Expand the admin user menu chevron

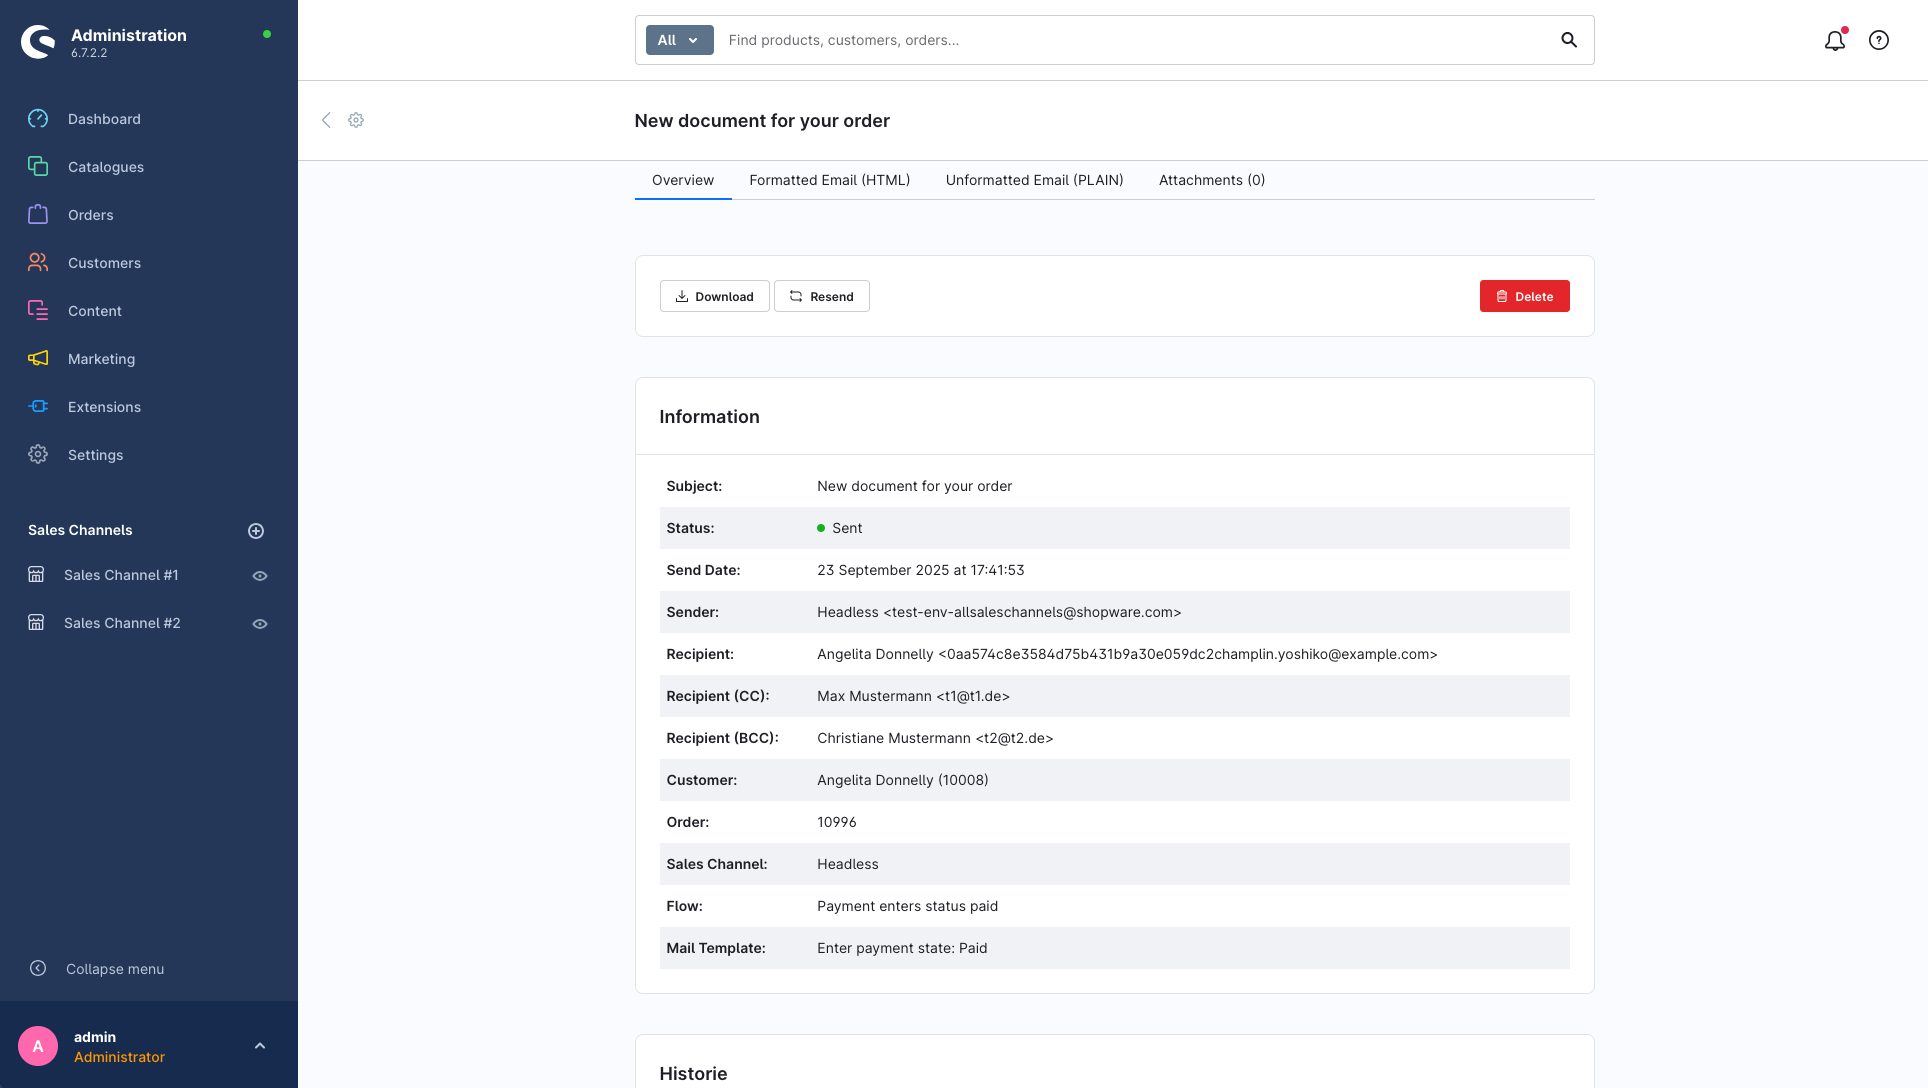[260, 1046]
